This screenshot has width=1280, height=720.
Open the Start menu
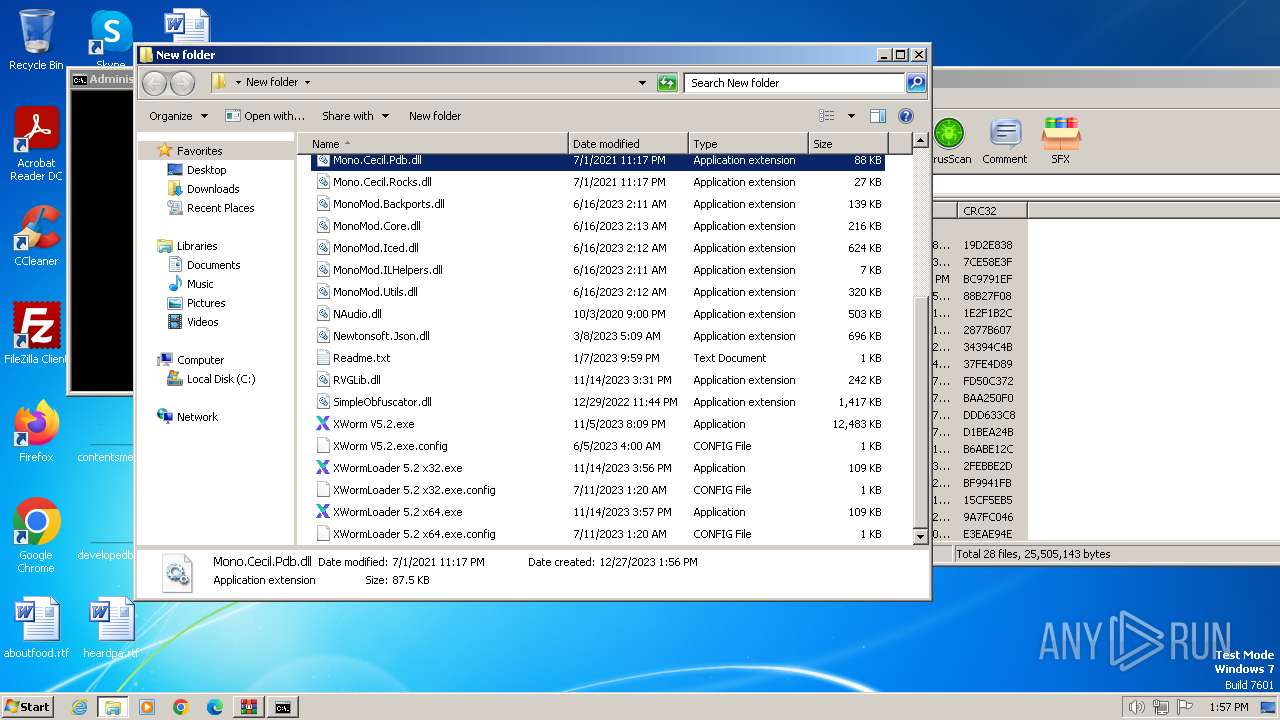coord(28,707)
